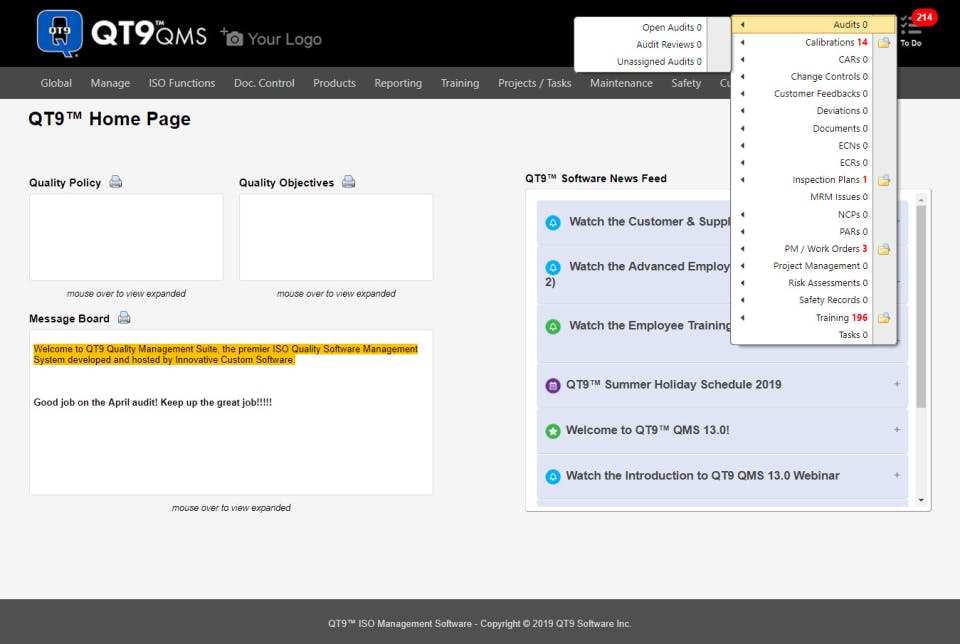Image resolution: width=960 pixels, height=644 pixels.
Task: Click the news feed scrollbar thumb
Action: pyautogui.click(x=921, y=306)
